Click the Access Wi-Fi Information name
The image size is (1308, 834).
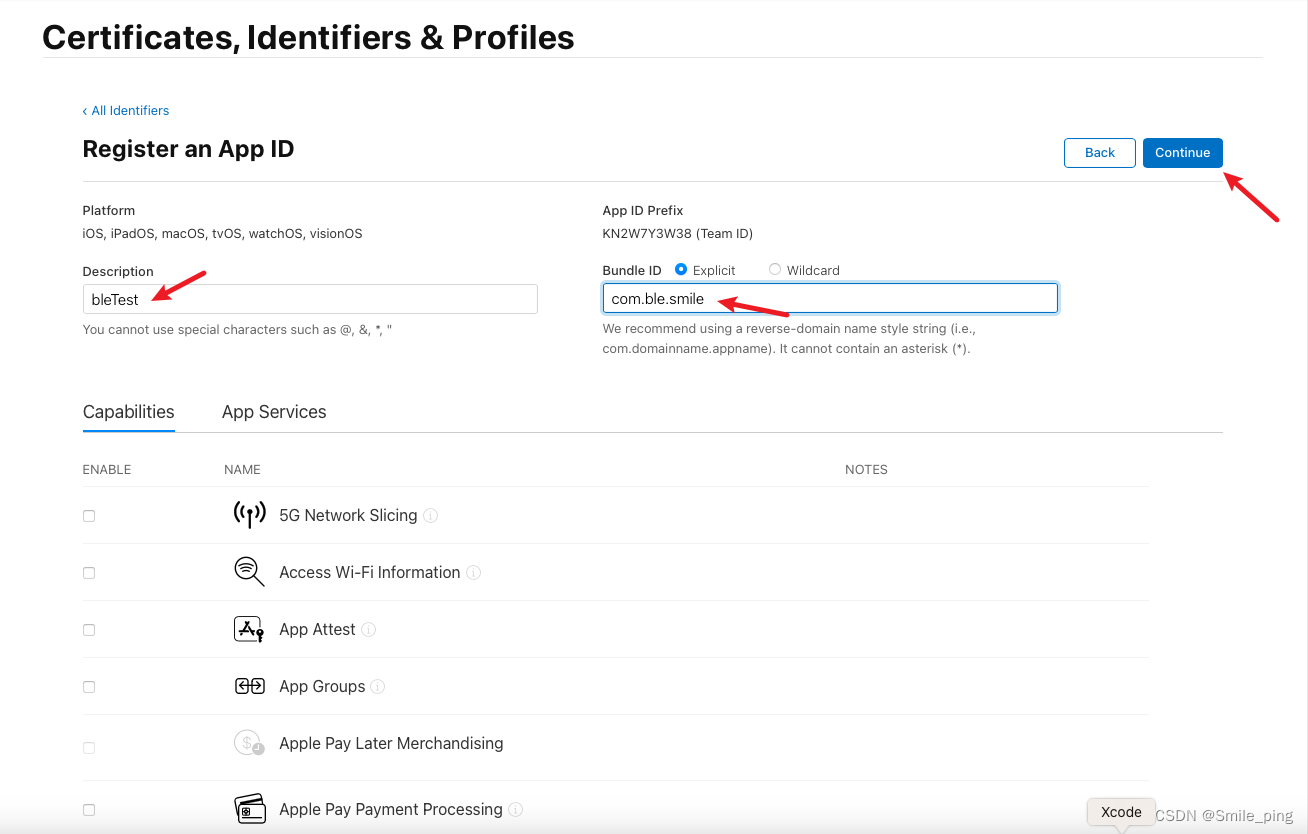(x=370, y=572)
